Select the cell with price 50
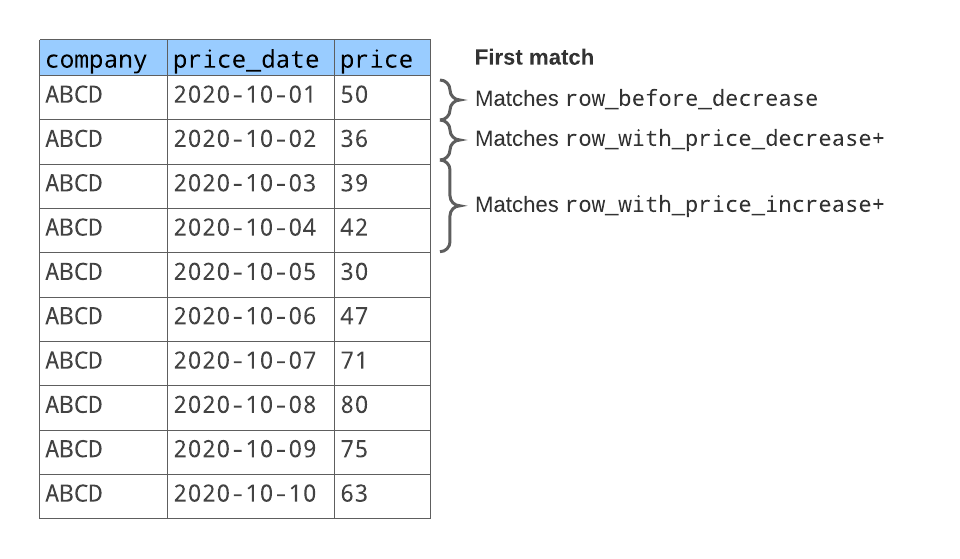 coord(355,96)
